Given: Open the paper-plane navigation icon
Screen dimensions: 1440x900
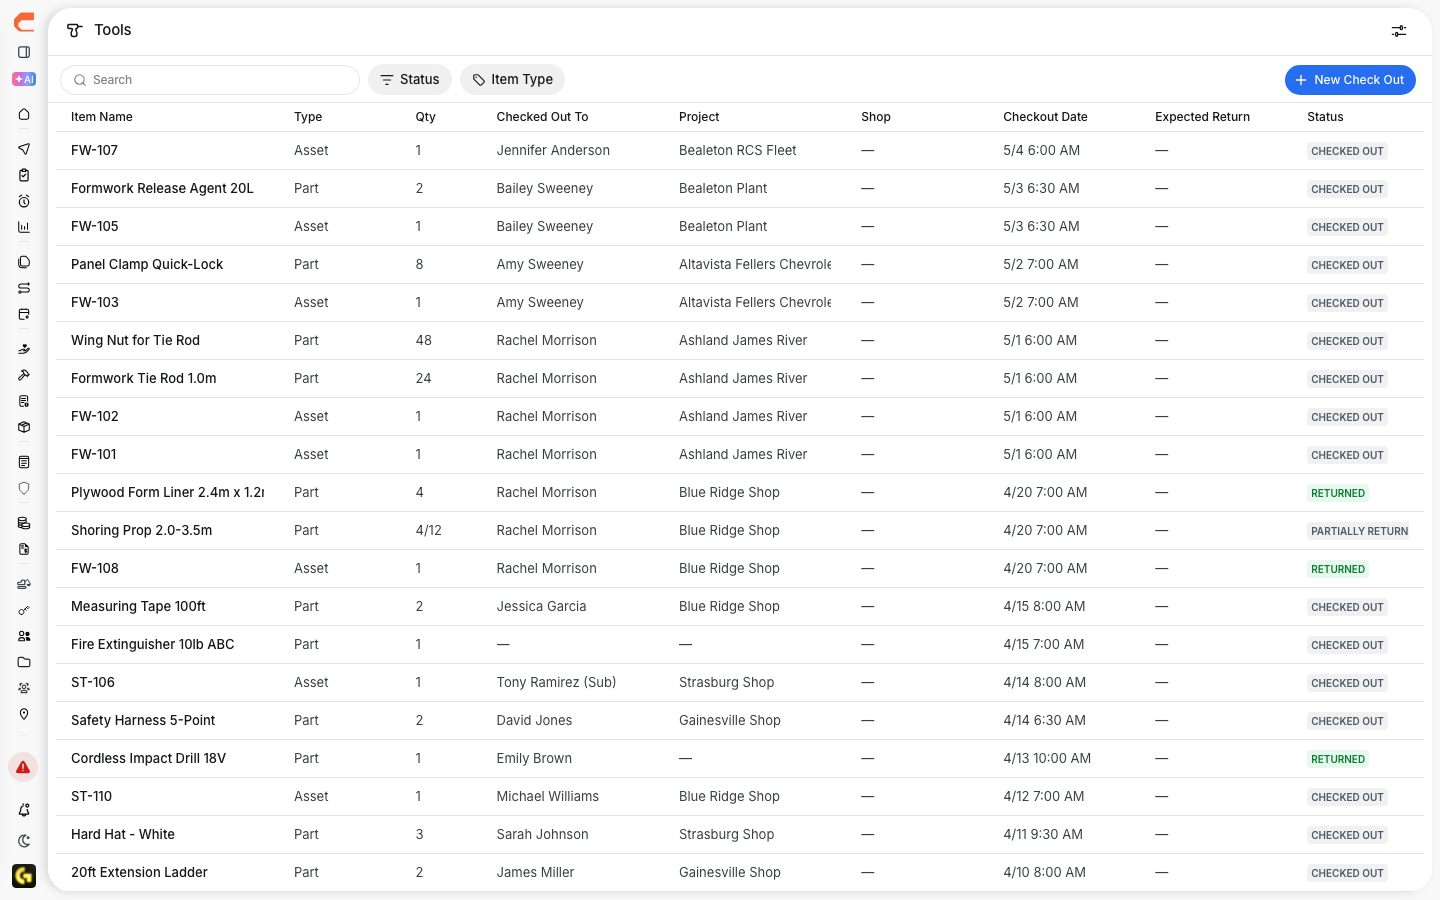Looking at the screenshot, I should [24, 149].
